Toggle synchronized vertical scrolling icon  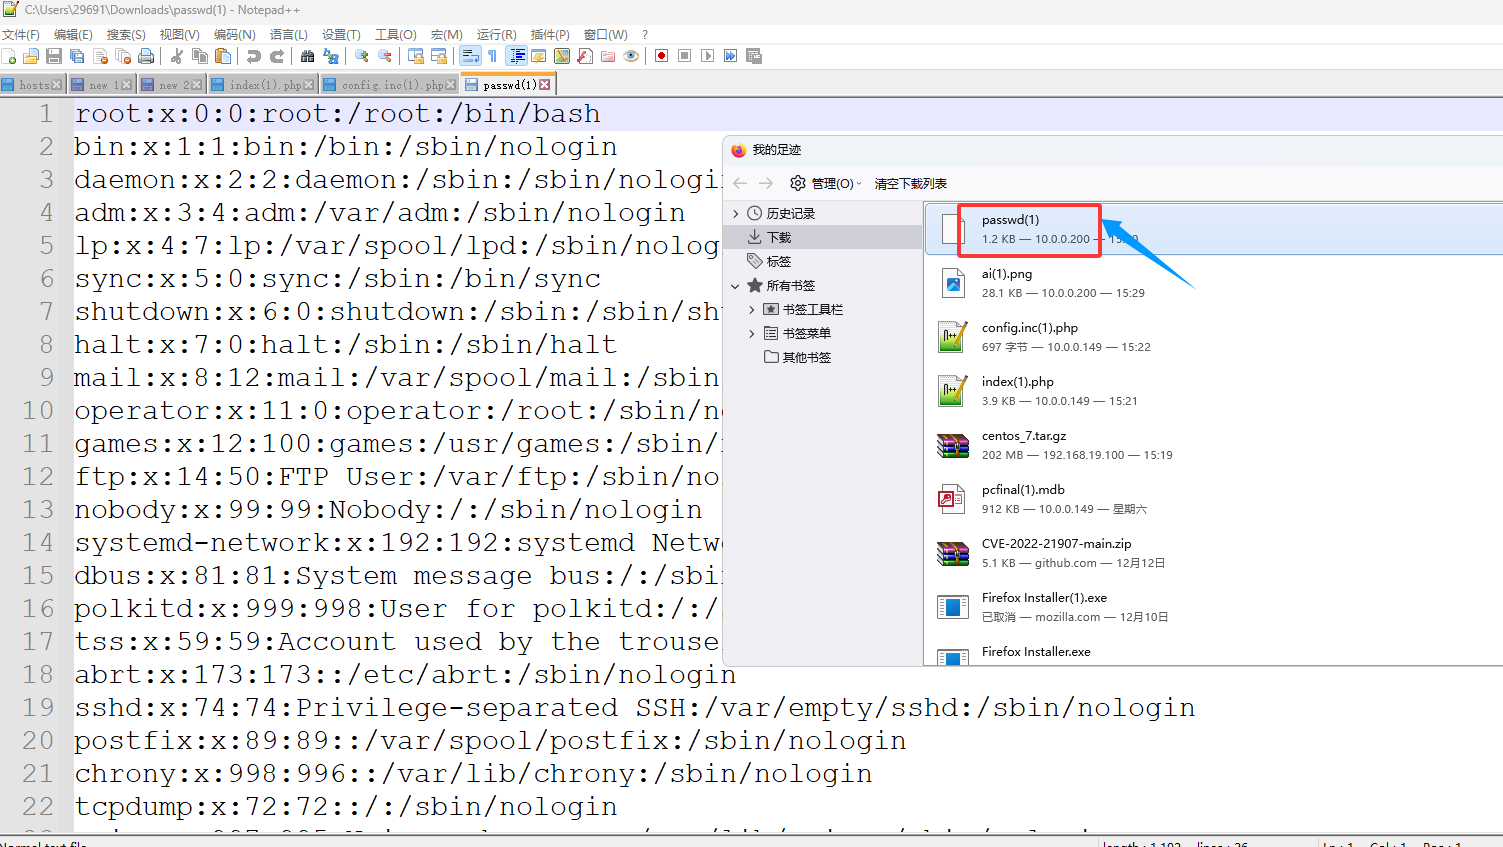[x=416, y=56]
